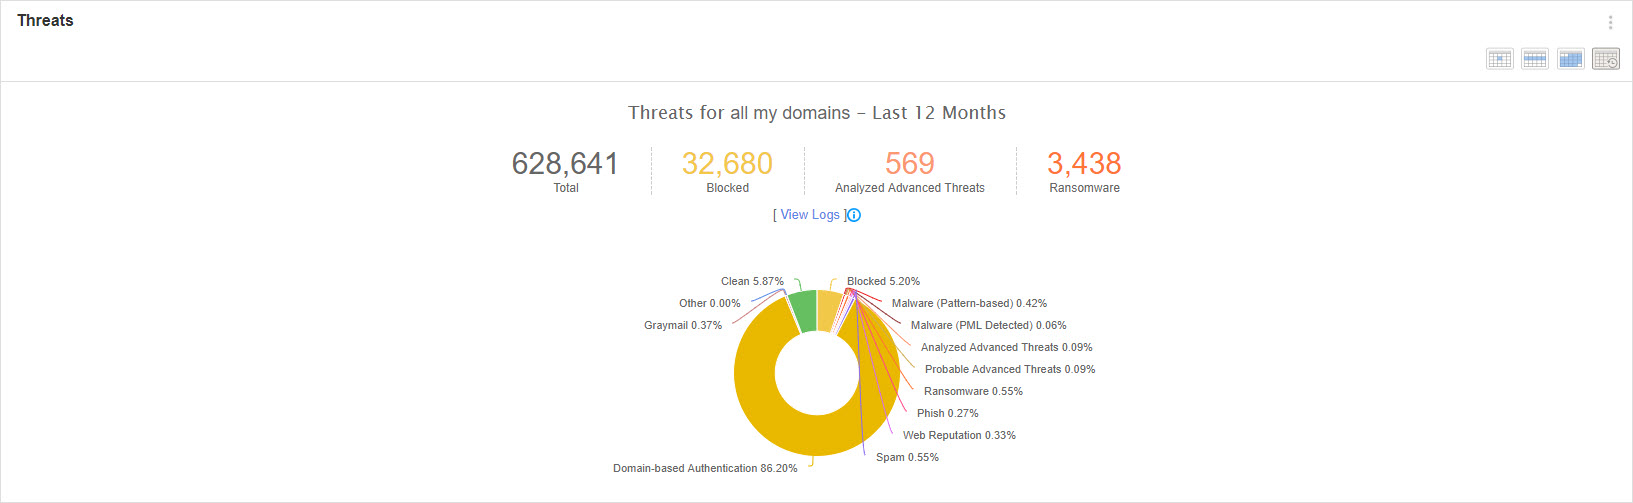Click the Malware (Pattern-based) 0.42% label
This screenshot has width=1633, height=503.
[x=969, y=303]
